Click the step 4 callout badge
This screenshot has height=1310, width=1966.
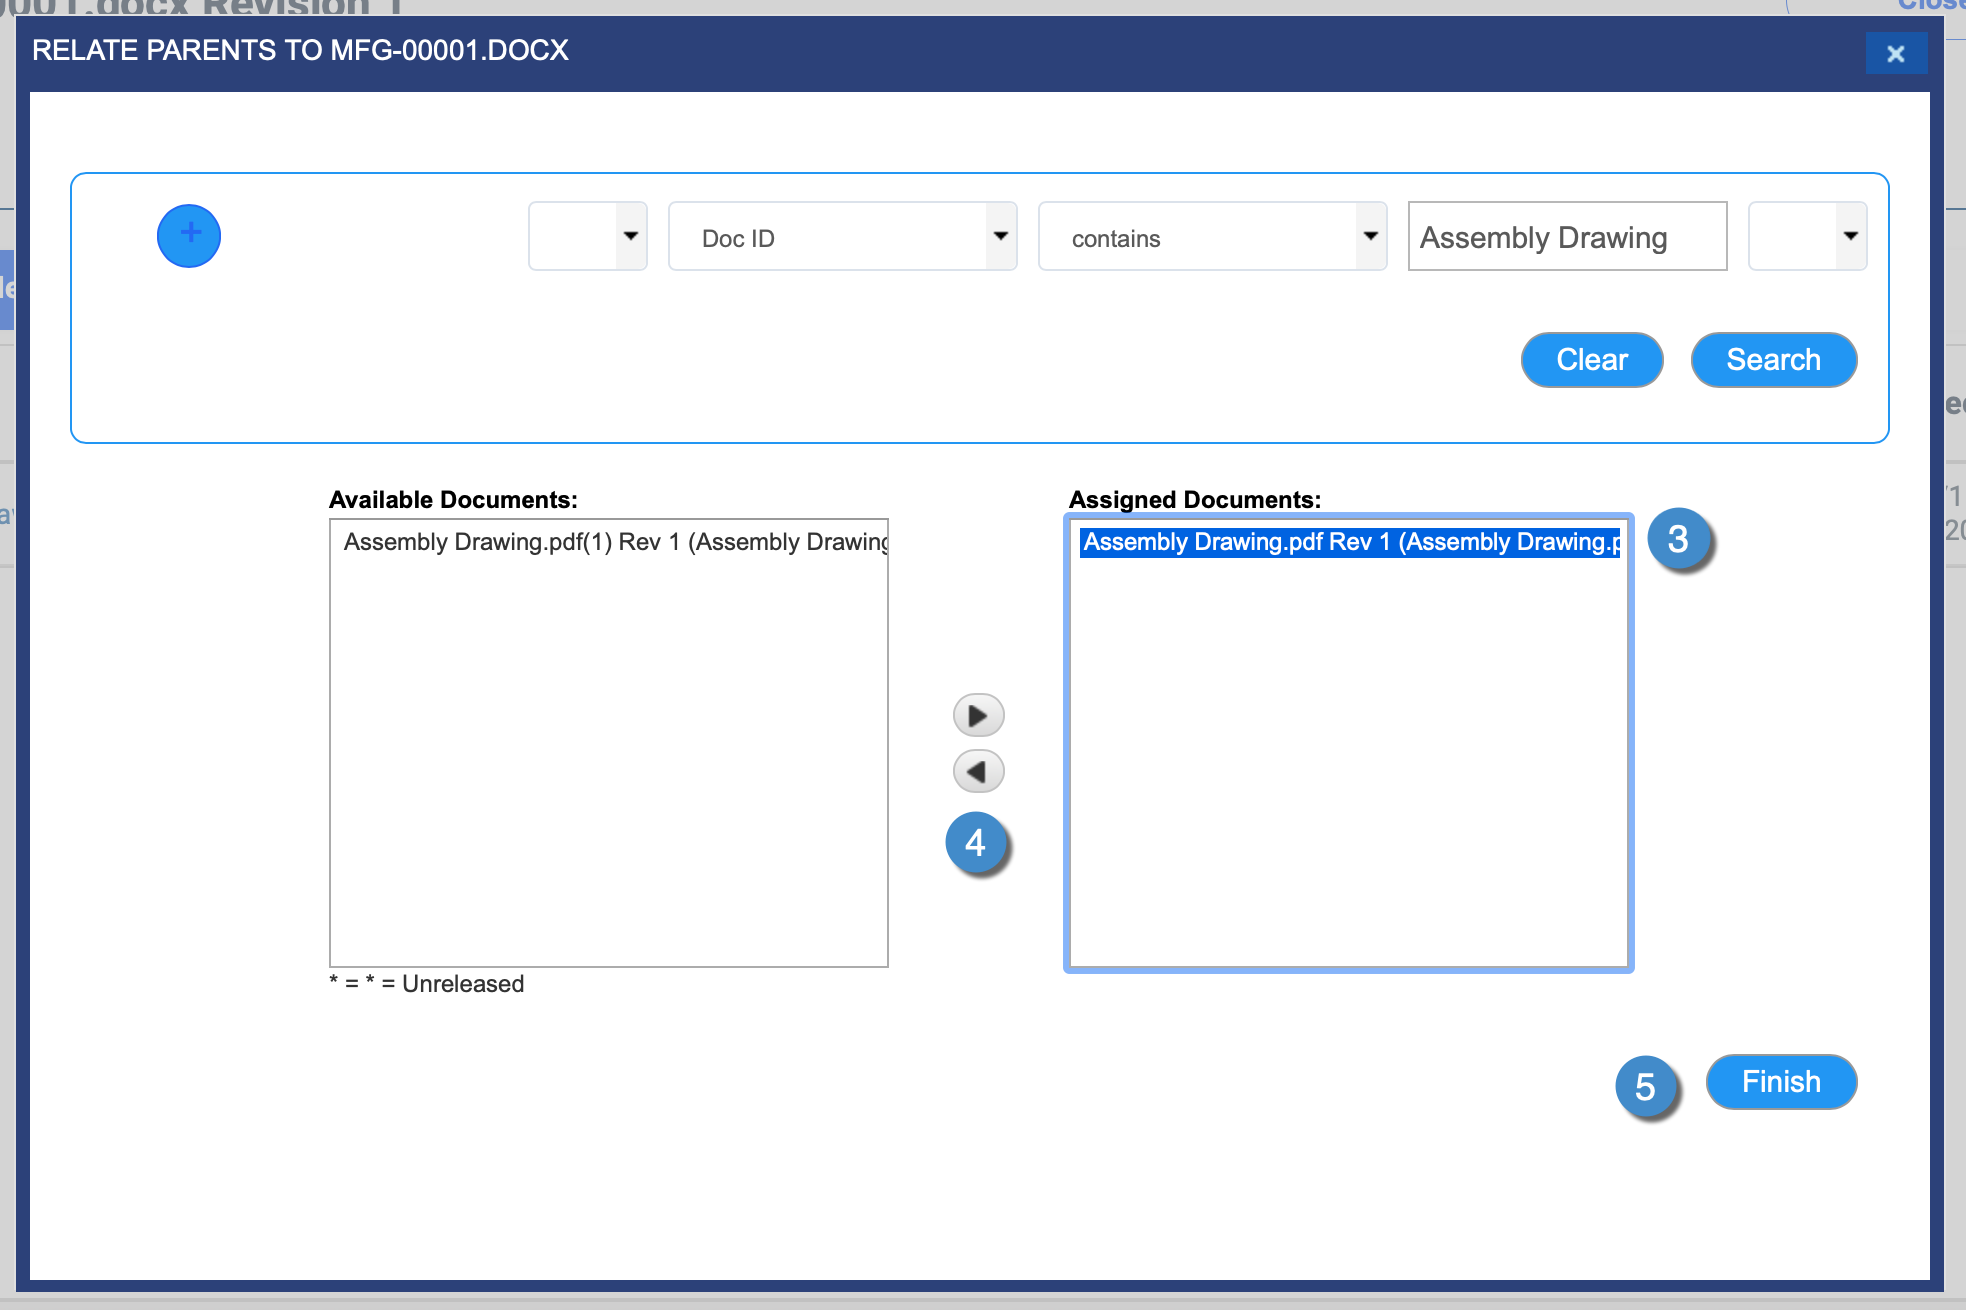tap(976, 843)
